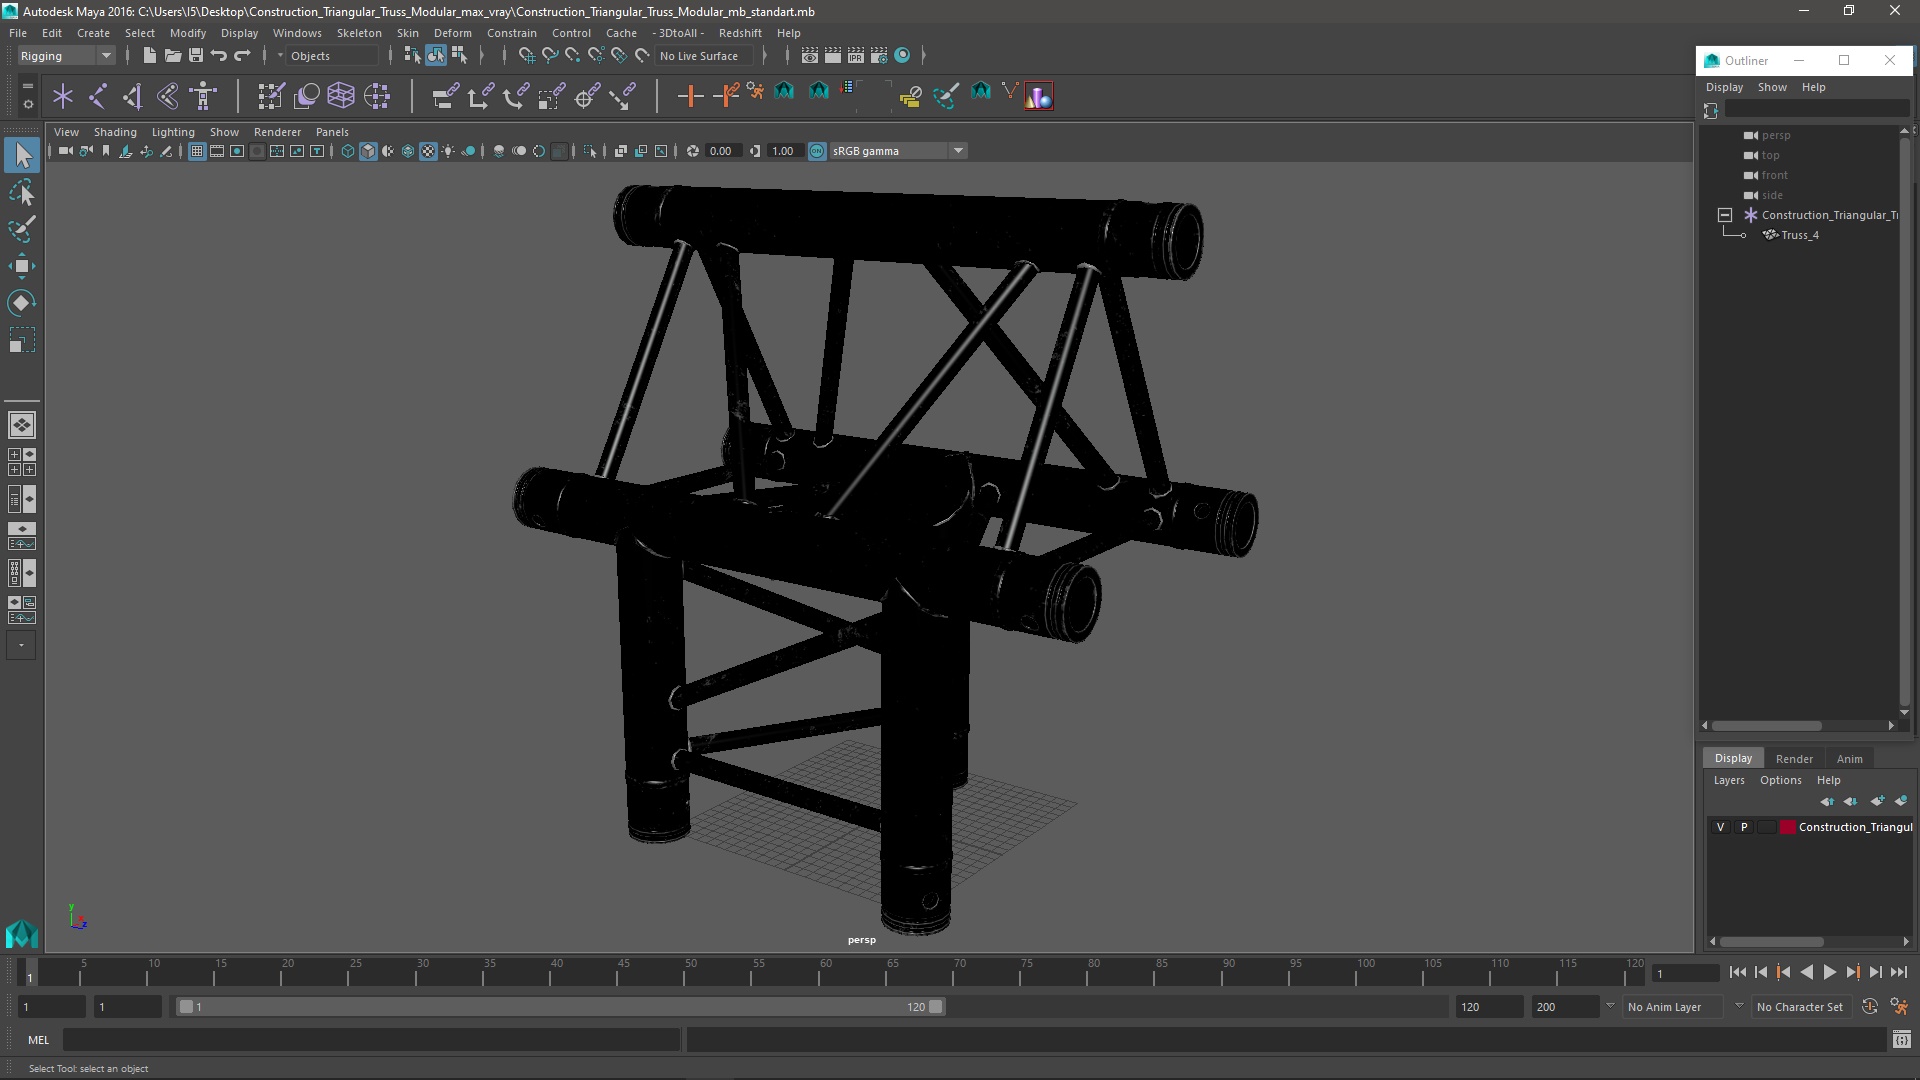Click the Redo arrow icon
Image resolution: width=1920 pixels, height=1080 pixels.
pos(242,55)
